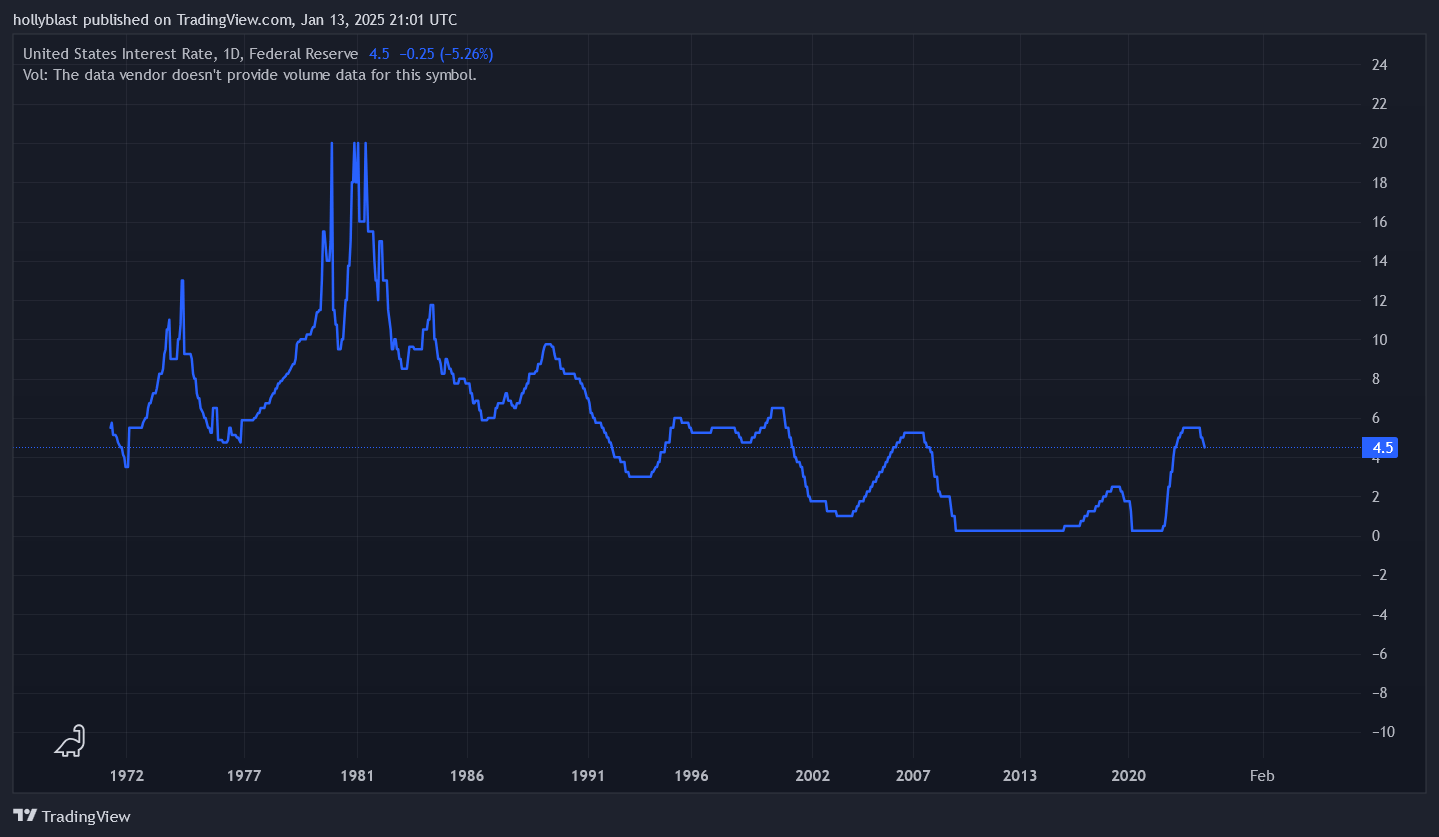
Task: Click the TradingView logo at bottom left
Action: [x=71, y=816]
